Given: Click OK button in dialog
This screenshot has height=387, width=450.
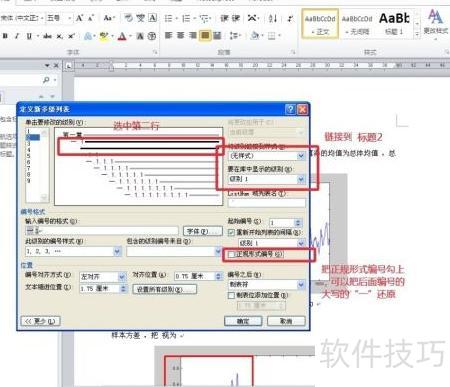Looking at the screenshot, I should click(x=243, y=321).
